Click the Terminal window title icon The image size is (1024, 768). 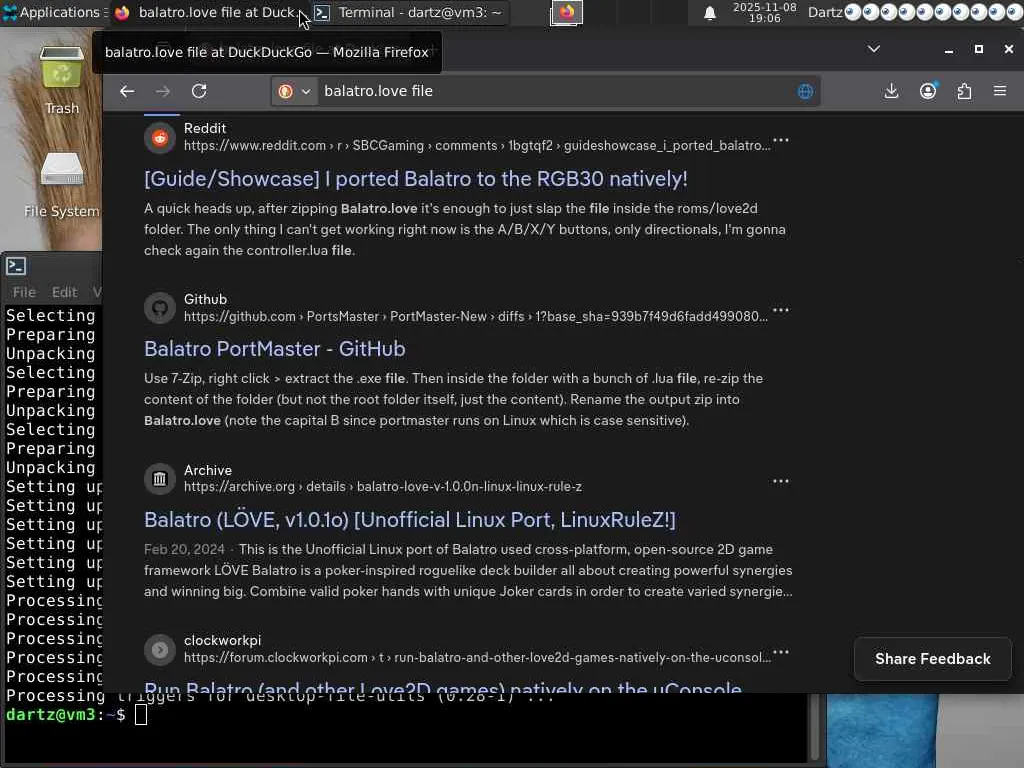point(16,266)
